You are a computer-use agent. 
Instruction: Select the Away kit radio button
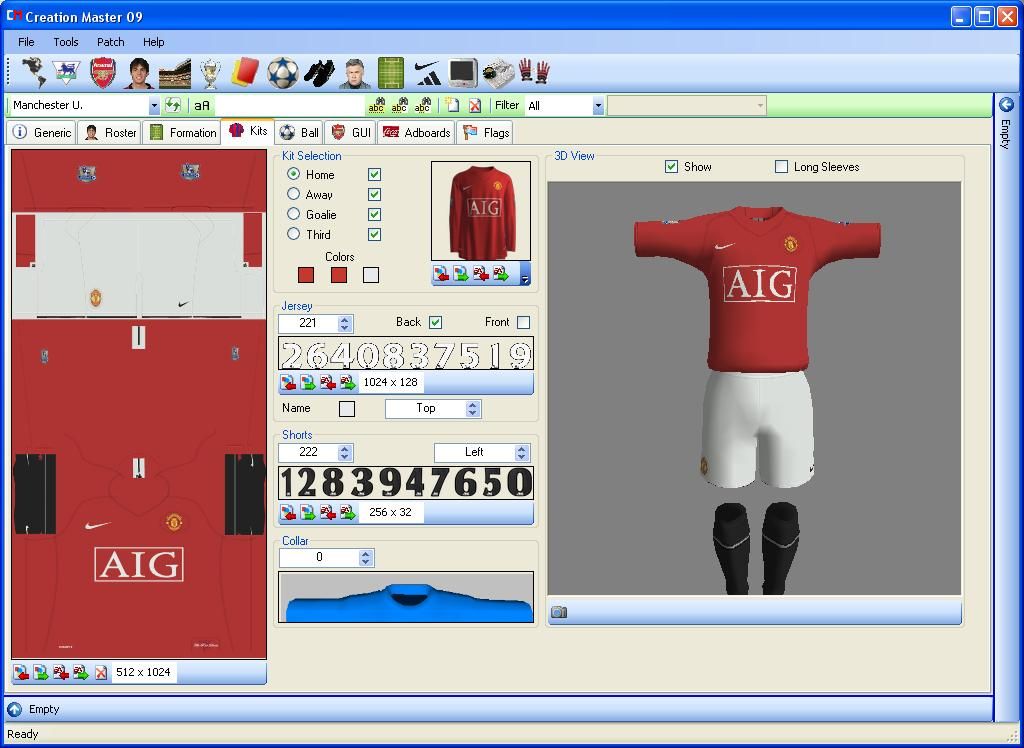[294, 194]
